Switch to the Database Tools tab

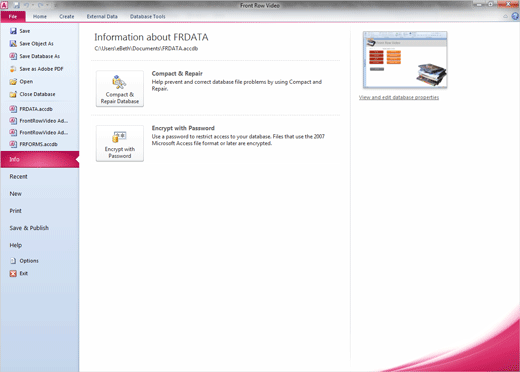[x=148, y=16]
